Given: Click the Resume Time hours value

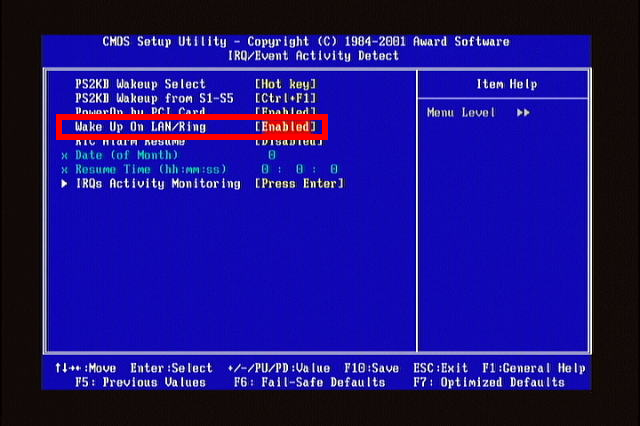Looking at the screenshot, I should point(265,169).
